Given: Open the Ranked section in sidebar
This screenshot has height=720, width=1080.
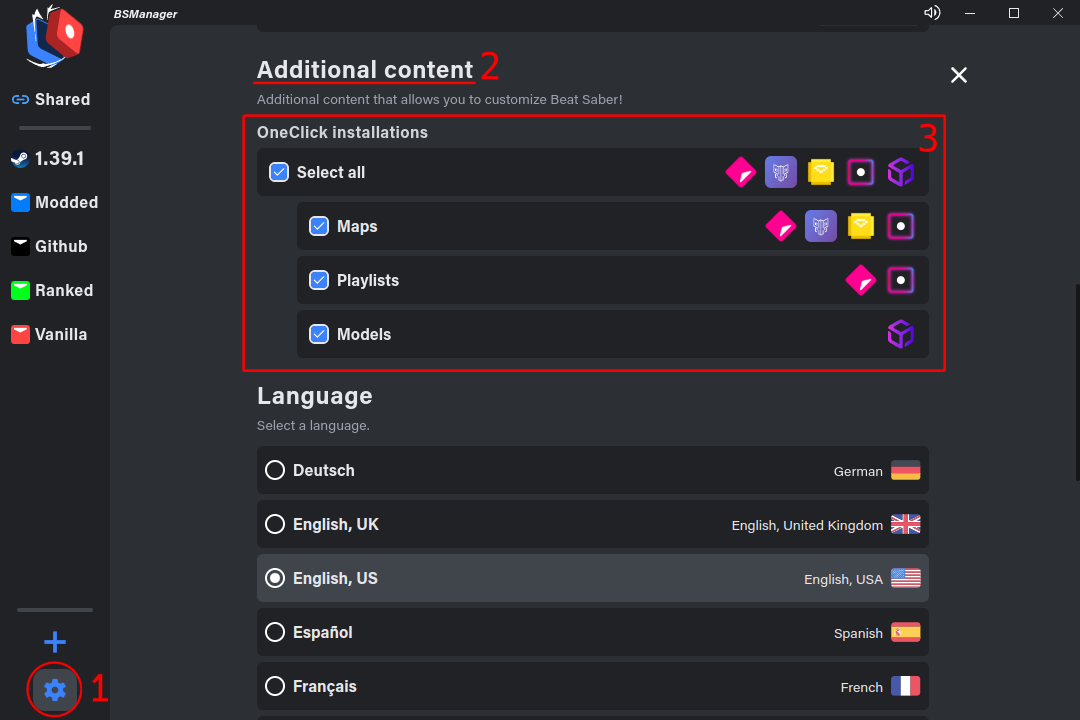Looking at the screenshot, I should pyautogui.click(x=55, y=290).
